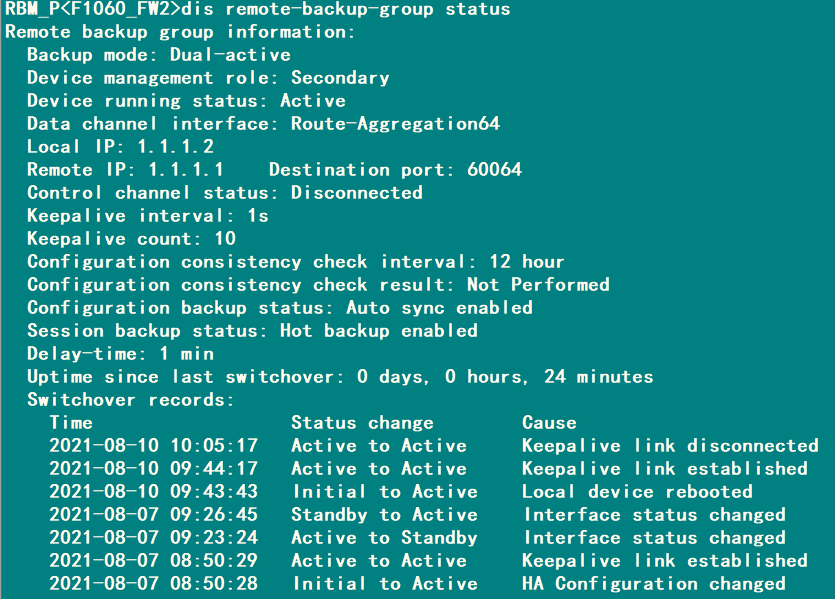Click the 'Backup mode: Dual-active' line

158,55
